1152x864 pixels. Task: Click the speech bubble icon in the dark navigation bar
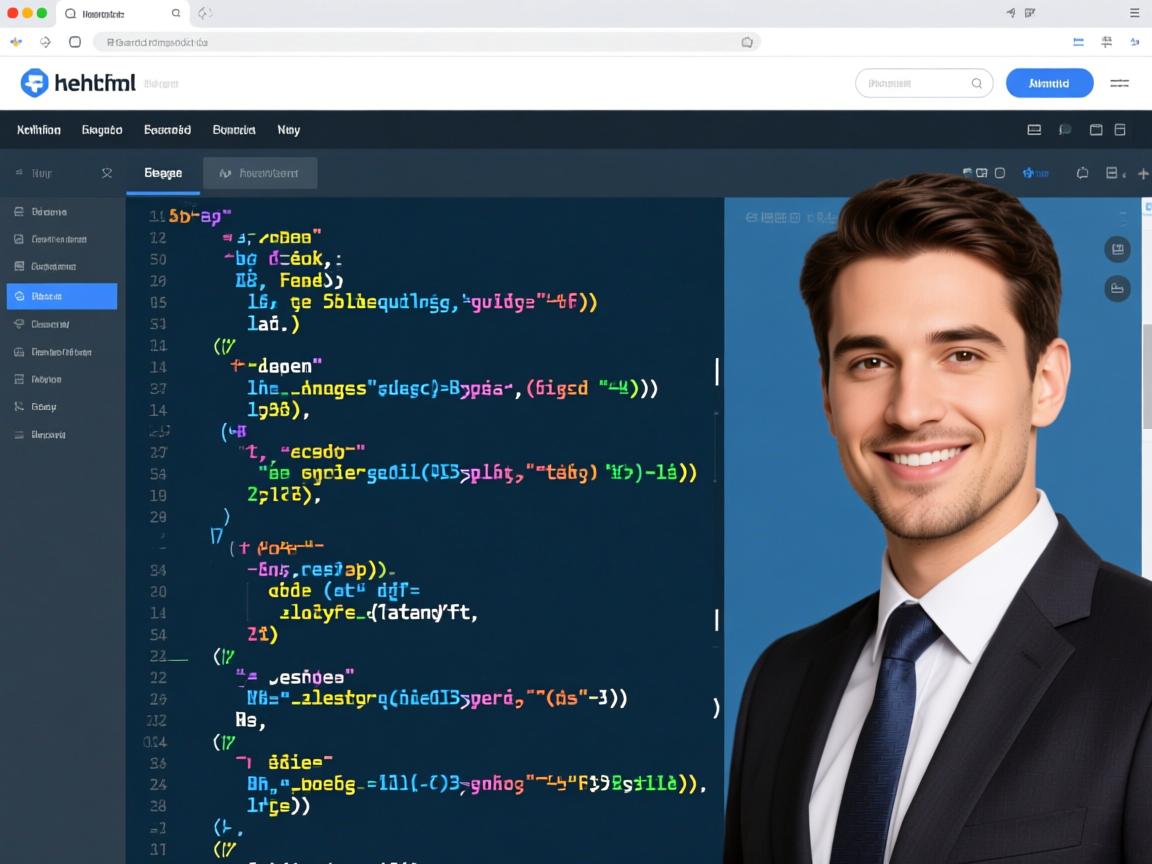coord(1065,130)
